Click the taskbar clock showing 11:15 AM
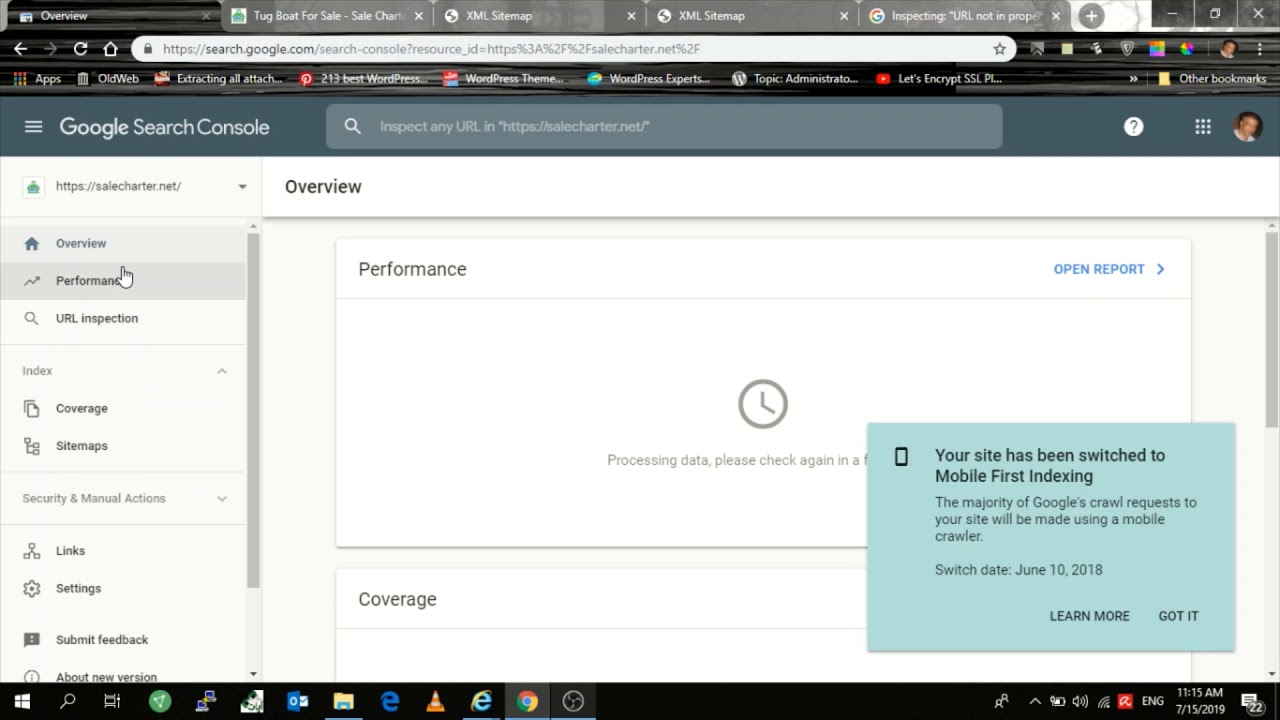The width and height of the screenshot is (1280, 720). 1199,701
